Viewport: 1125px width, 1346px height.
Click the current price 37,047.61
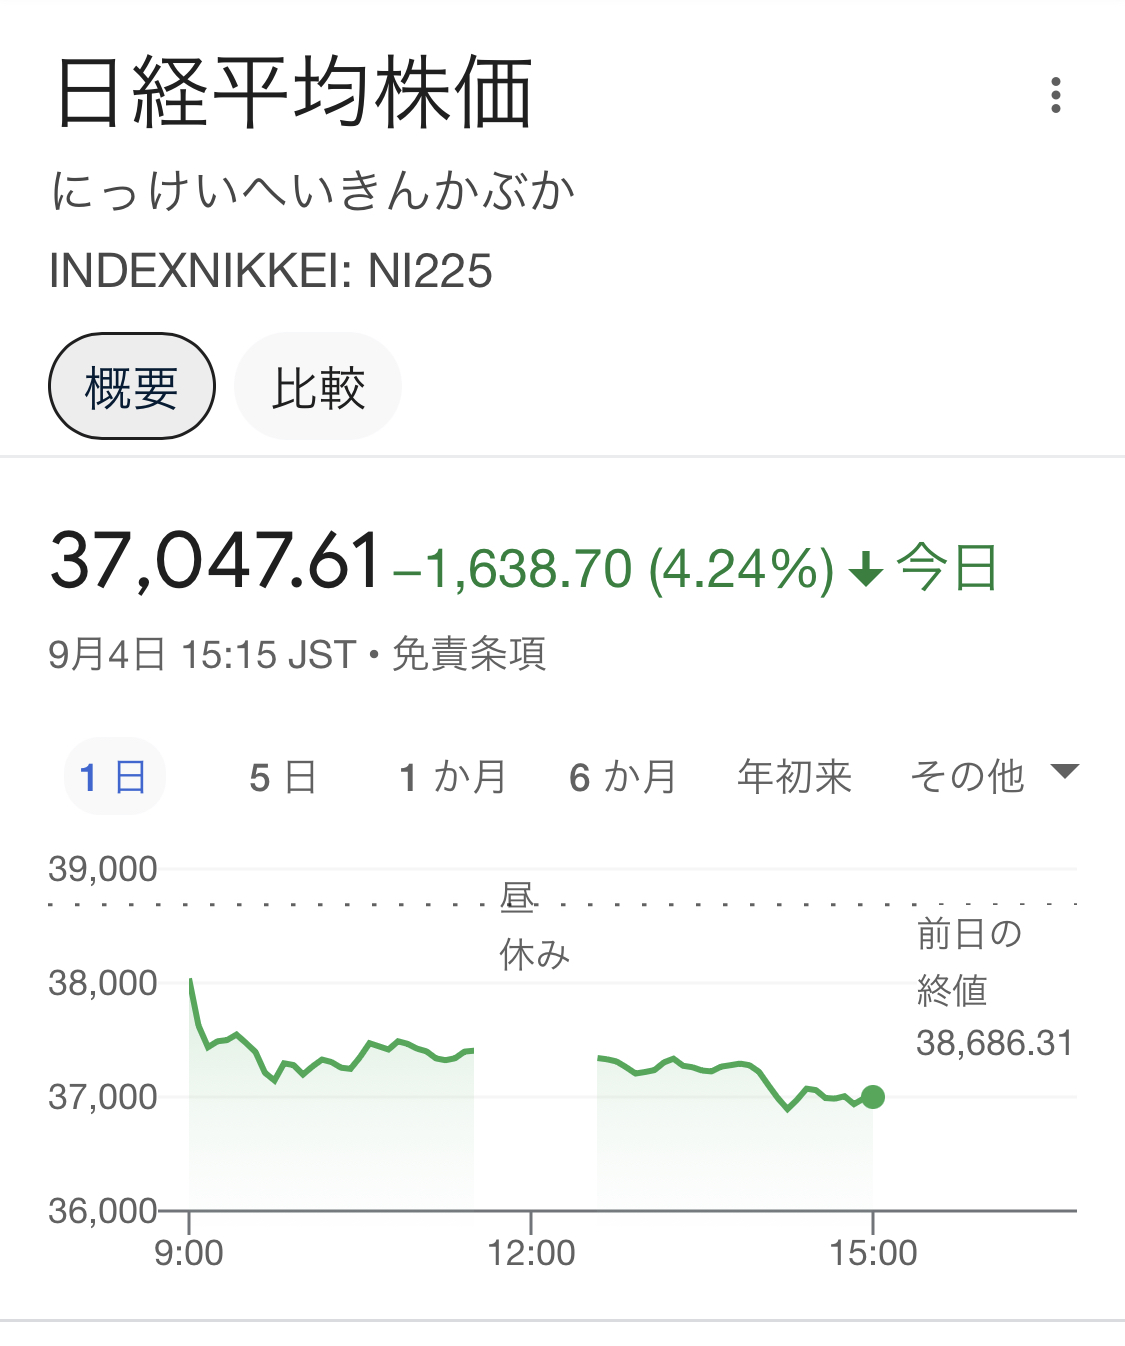coord(216,560)
